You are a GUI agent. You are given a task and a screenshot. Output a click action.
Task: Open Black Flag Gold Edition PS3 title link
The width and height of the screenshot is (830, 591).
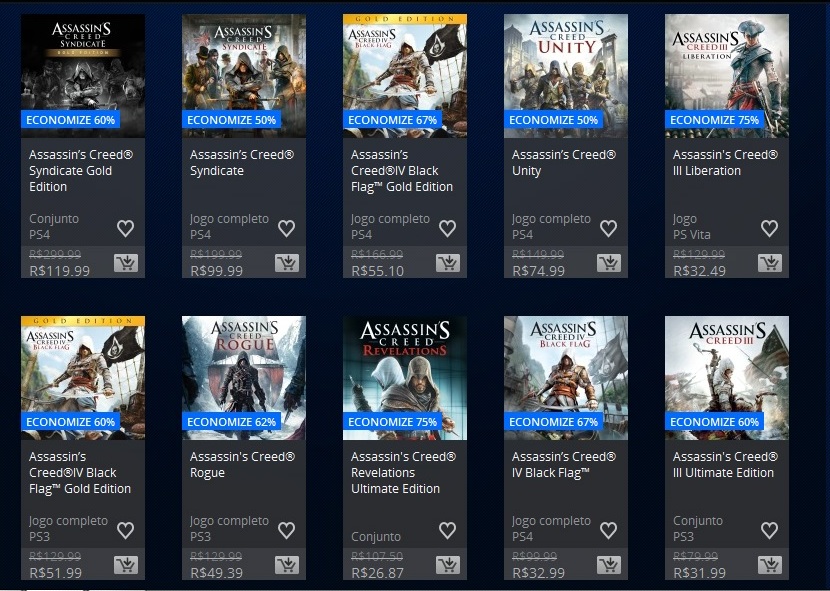[x=80, y=472]
